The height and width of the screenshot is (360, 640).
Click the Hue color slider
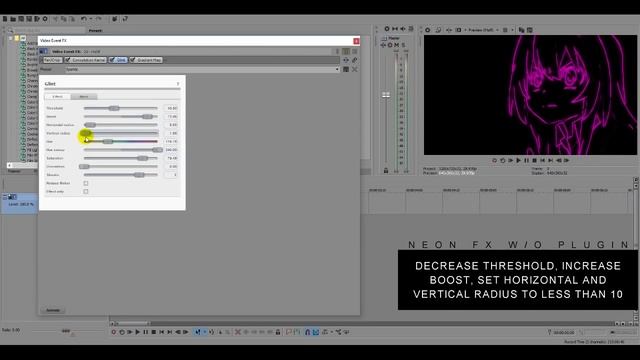[x=121, y=142]
